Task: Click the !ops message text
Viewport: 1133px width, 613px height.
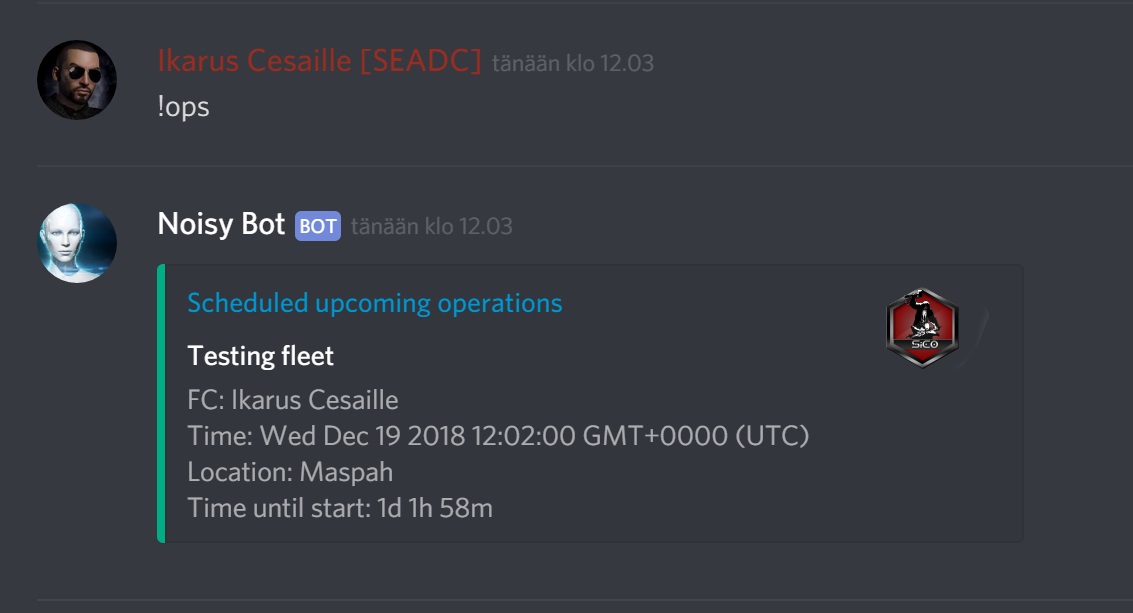Action: 183,107
